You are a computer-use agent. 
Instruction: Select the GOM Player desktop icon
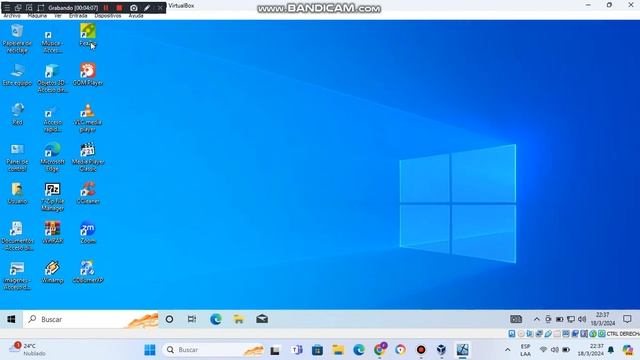(88, 75)
